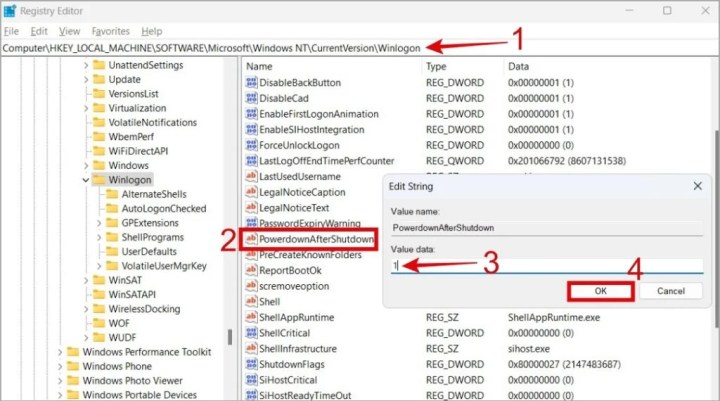This screenshot has width=720, height=401.
Task: Click the WinSATAPI folder icon
Action: tap(99, 294)
